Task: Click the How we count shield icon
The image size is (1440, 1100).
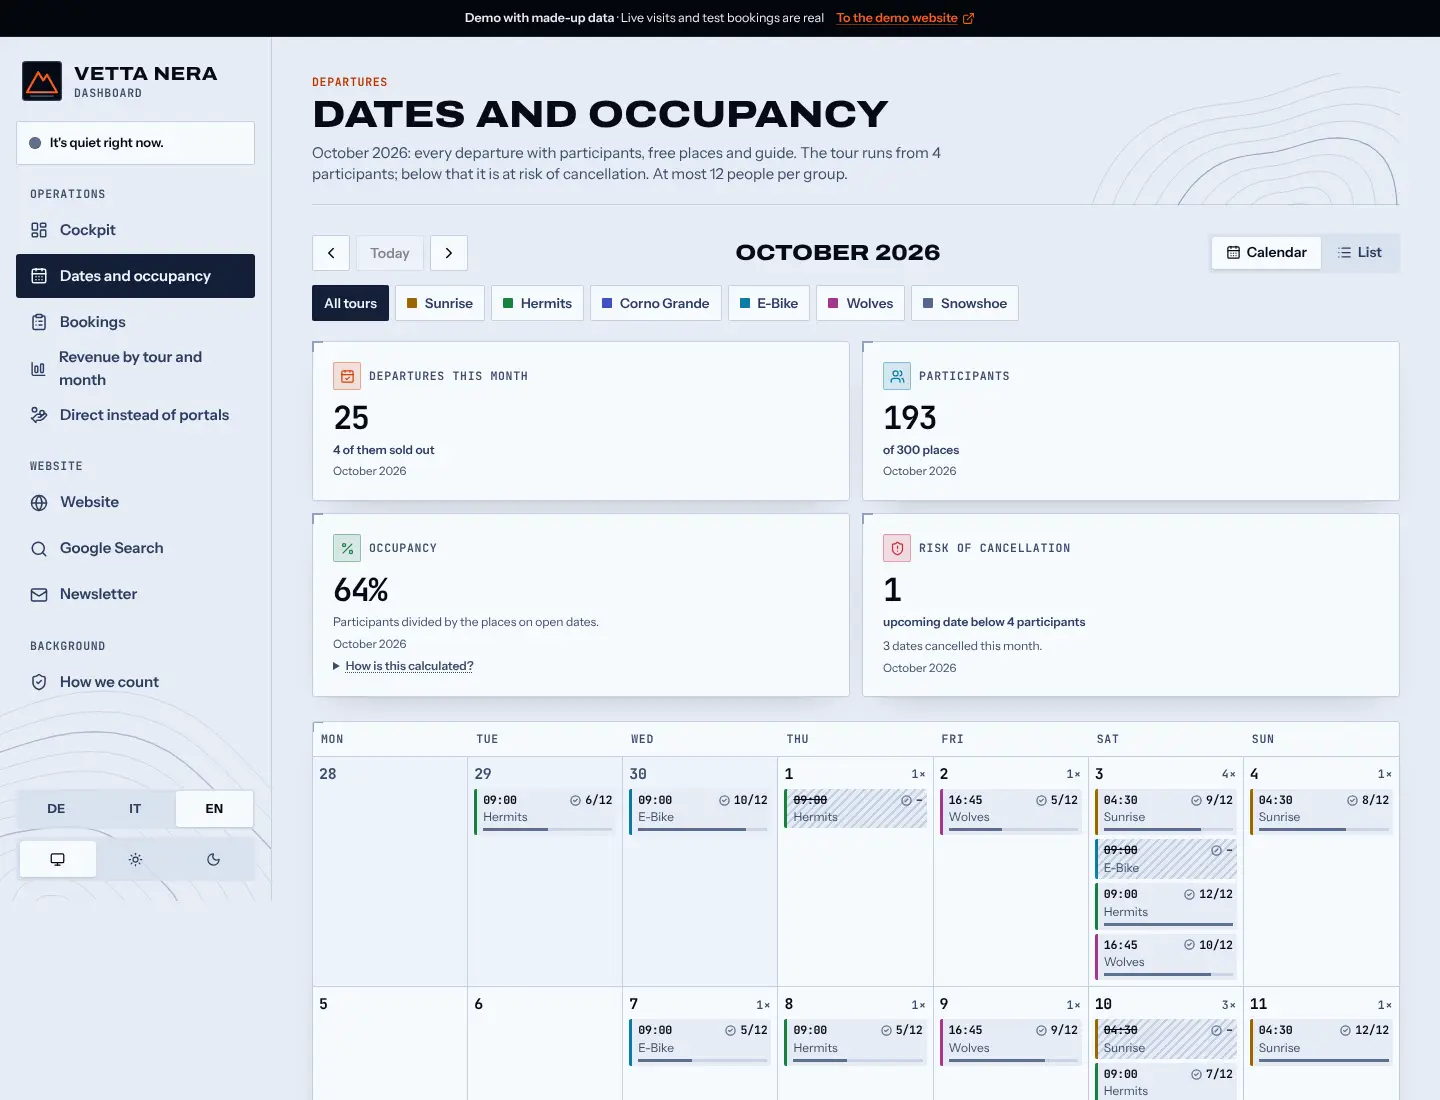Action: [x=39, y=682]
